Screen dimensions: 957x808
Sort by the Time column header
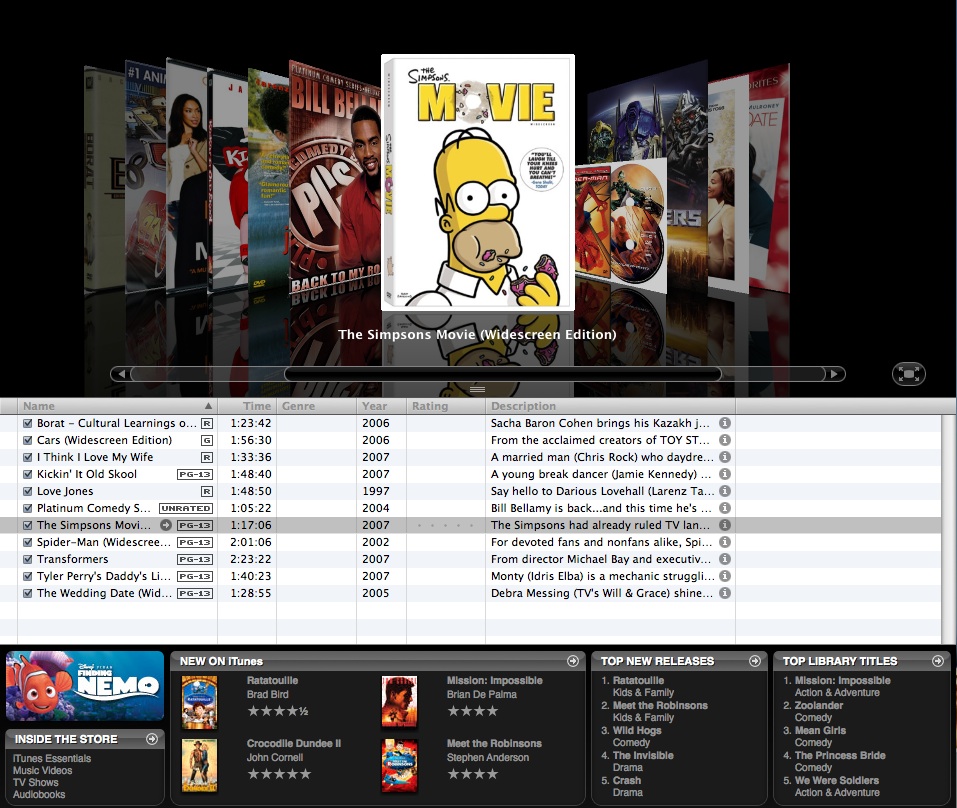pyautogui.click(x=247, y=406)
